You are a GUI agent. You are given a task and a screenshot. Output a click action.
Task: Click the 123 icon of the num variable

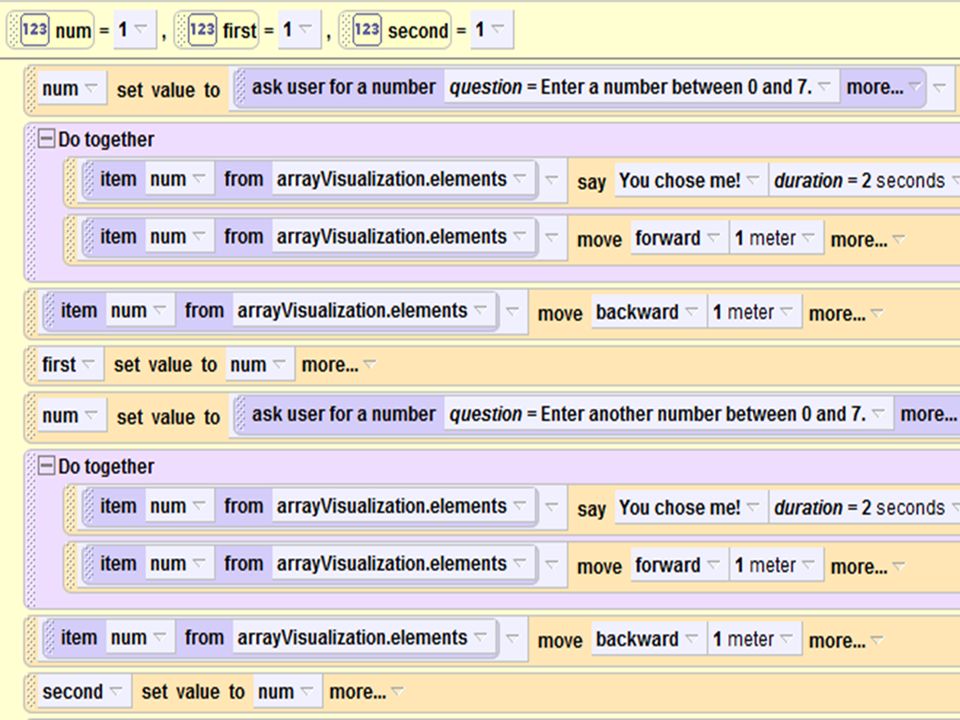coord(34,29)
